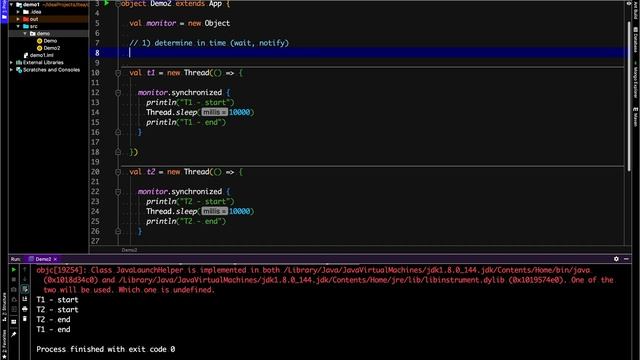Viewport: 640px width, 360px height.
Task: Click the Down the stack trace arrow
Action: [25, 280]
